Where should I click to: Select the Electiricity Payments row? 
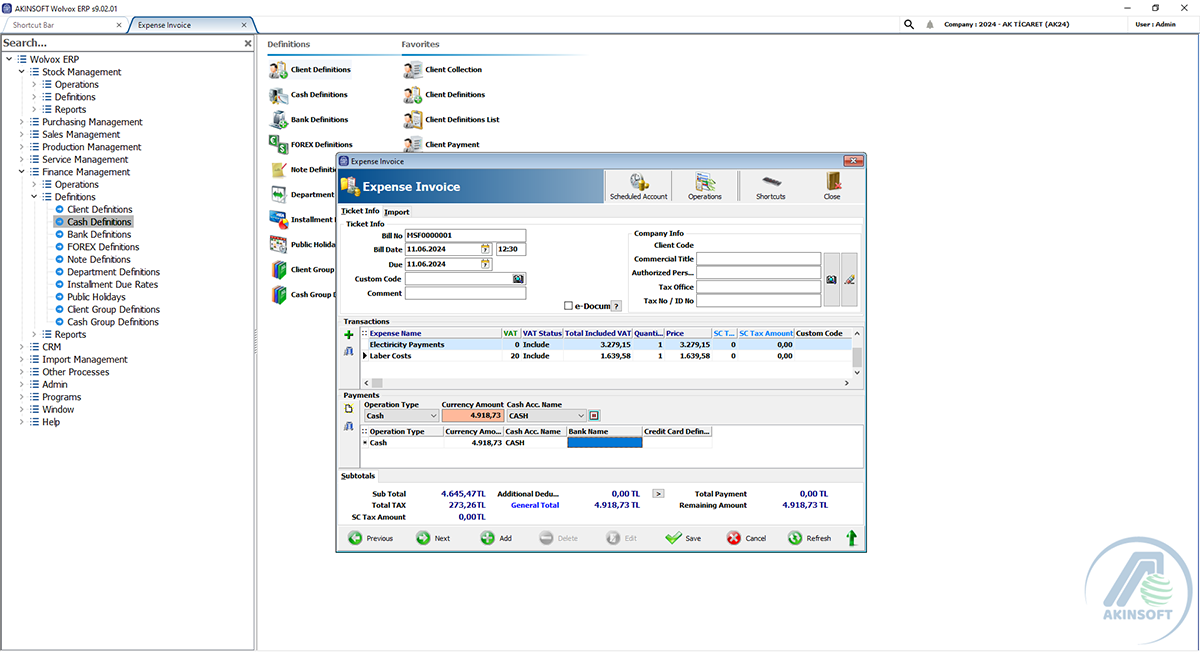point(605,344)
